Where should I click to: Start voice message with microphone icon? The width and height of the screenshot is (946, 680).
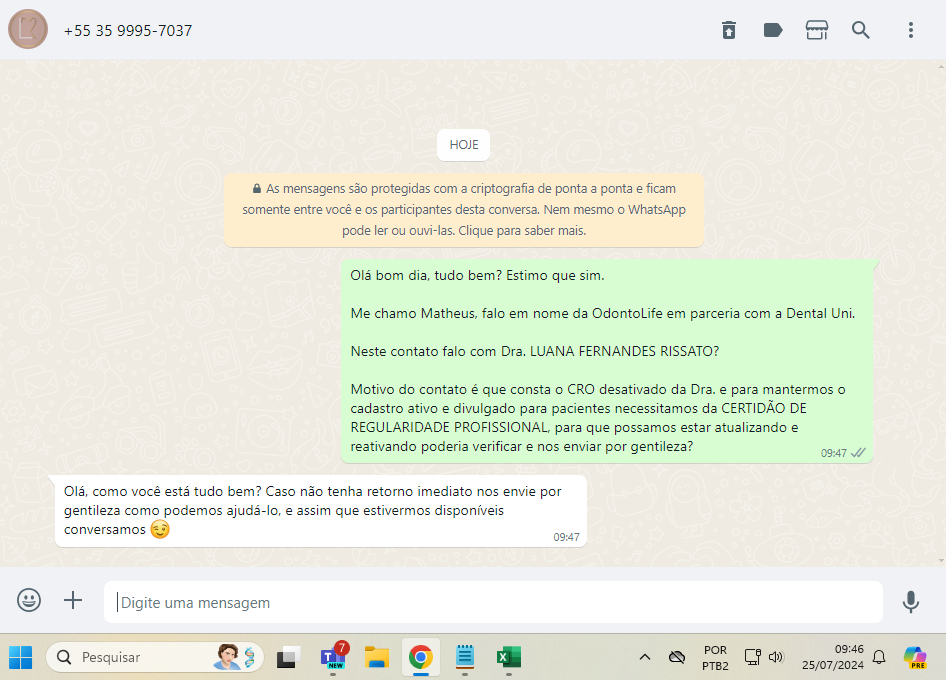point(910,602)
